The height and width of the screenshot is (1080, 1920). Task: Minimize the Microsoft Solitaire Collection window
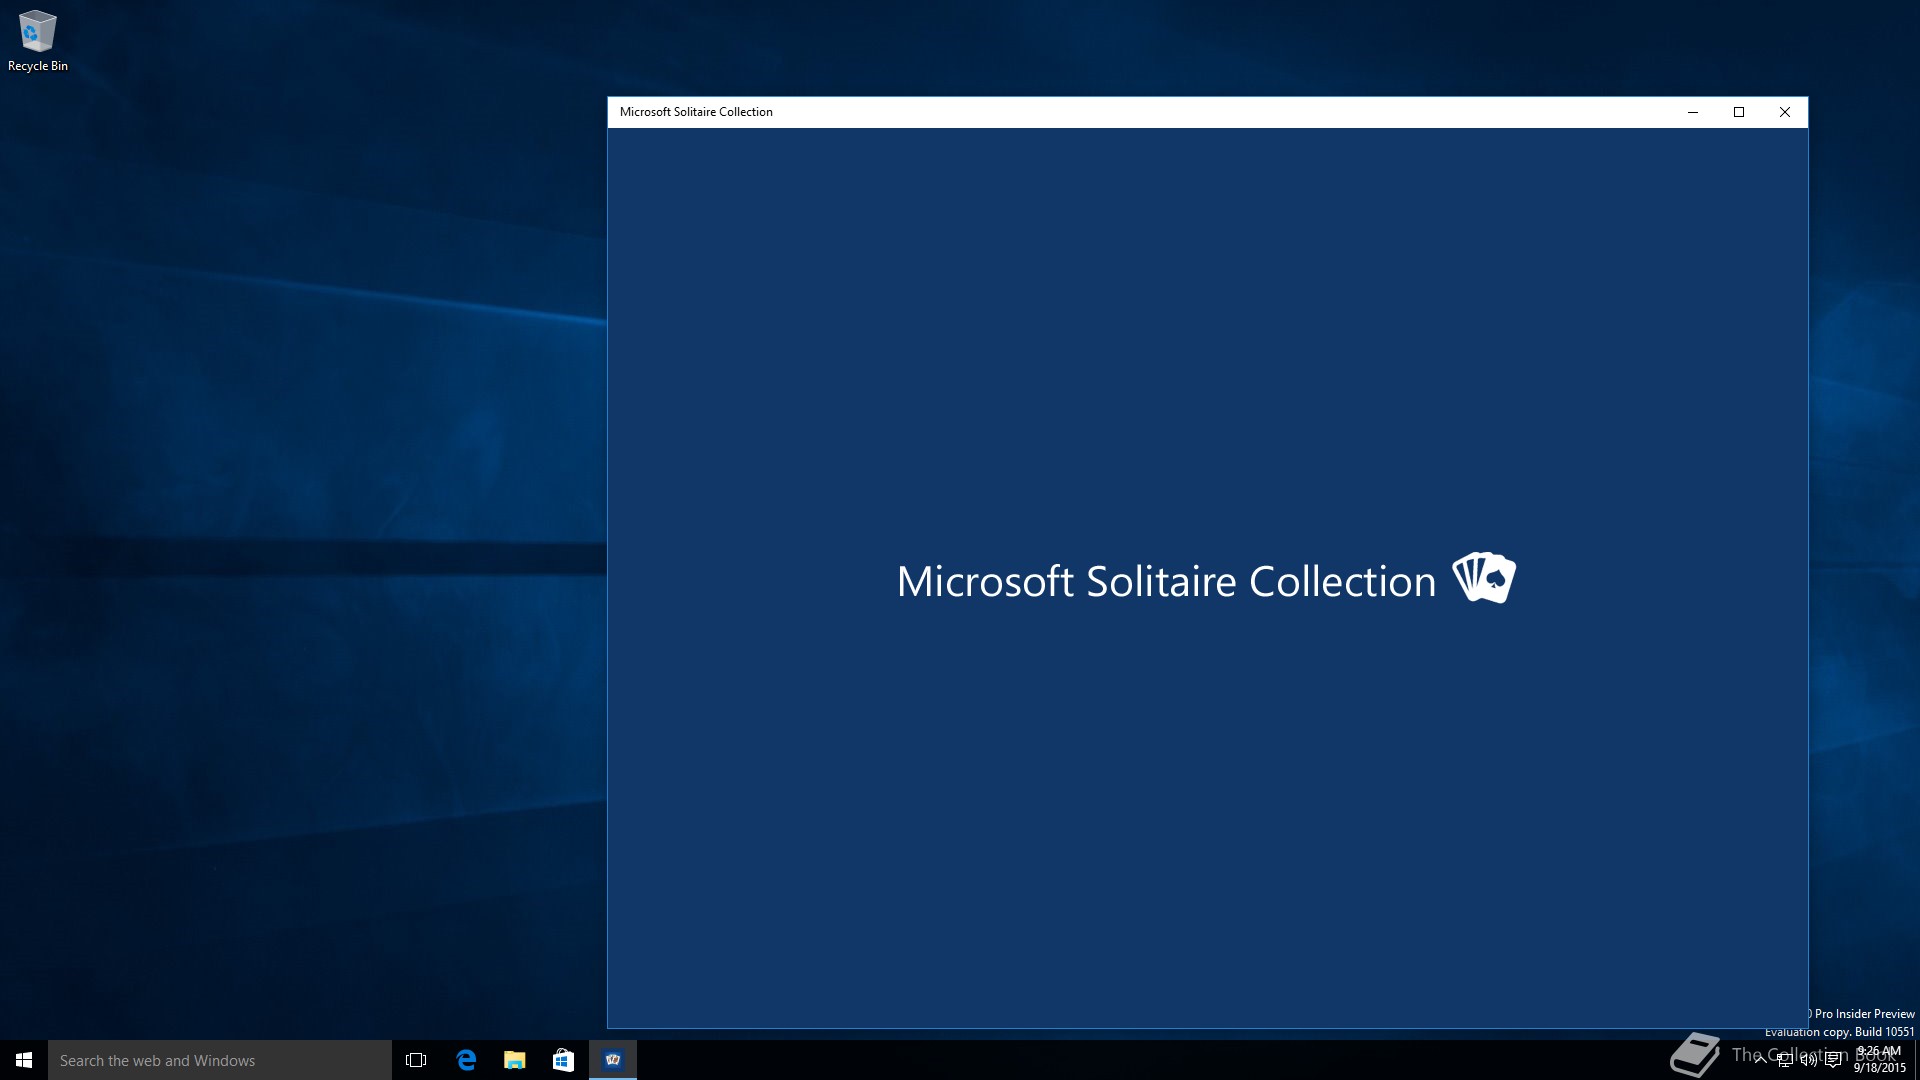pos(1693,112)
